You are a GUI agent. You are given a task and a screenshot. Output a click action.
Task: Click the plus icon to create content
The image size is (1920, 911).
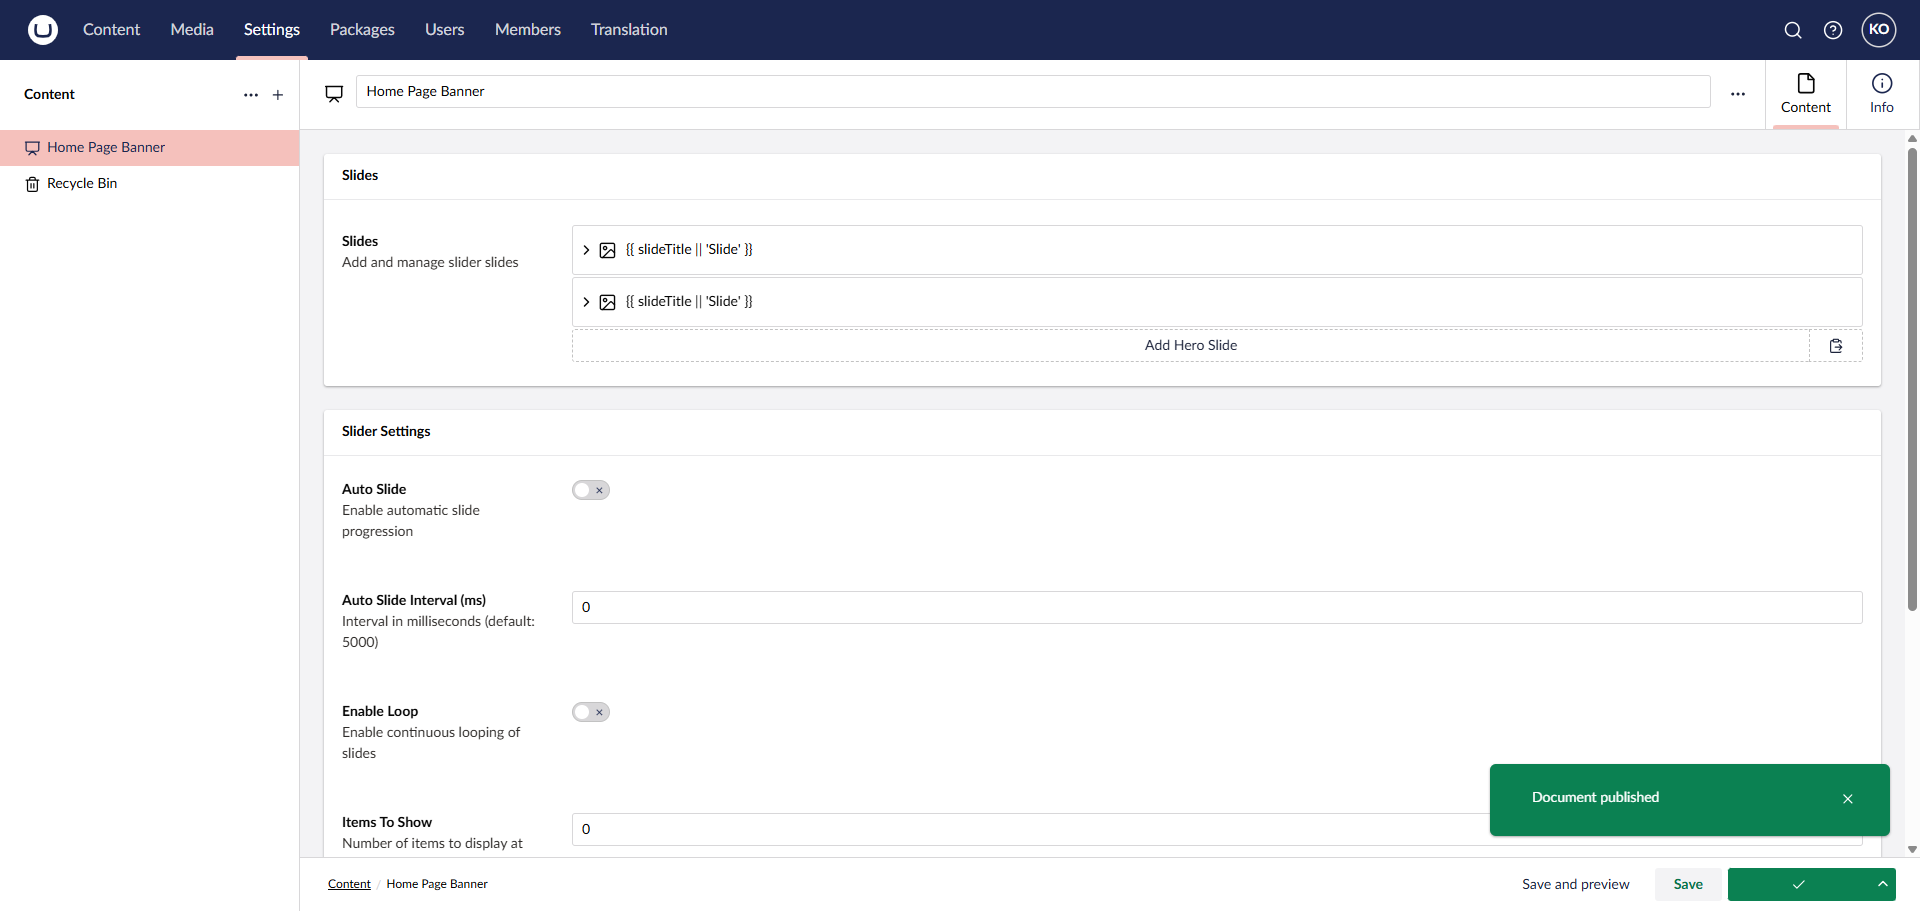pyautogui.click(x=278, y=95)
